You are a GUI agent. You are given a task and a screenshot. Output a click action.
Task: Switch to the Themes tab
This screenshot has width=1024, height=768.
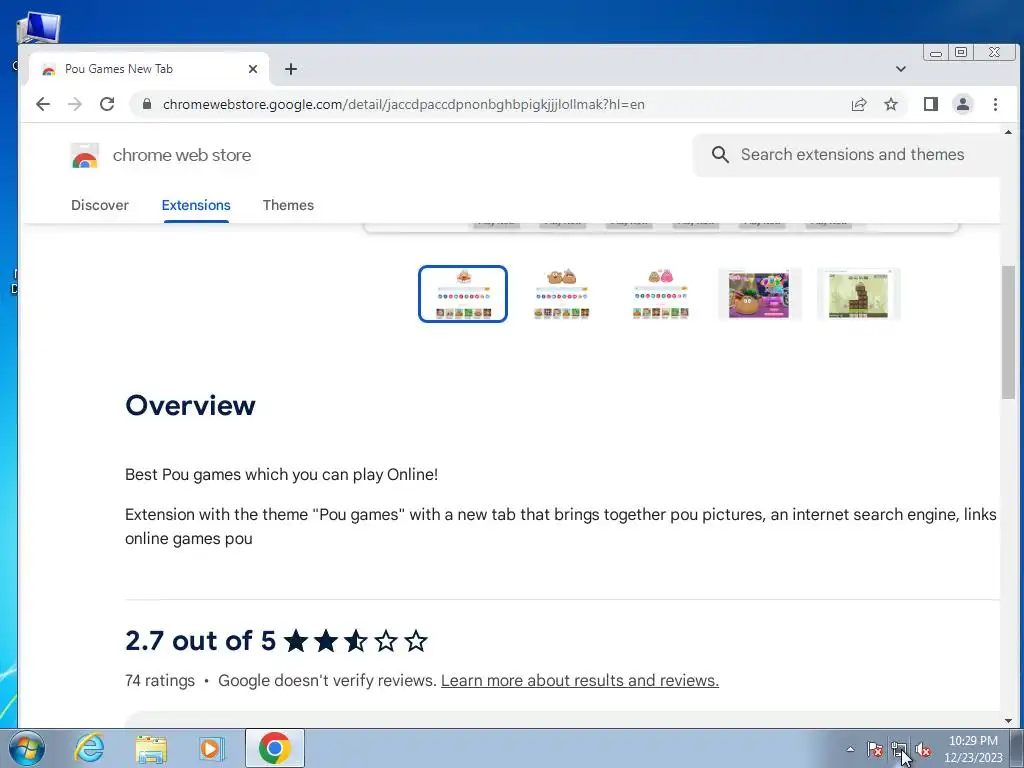(x=288, y=205)
